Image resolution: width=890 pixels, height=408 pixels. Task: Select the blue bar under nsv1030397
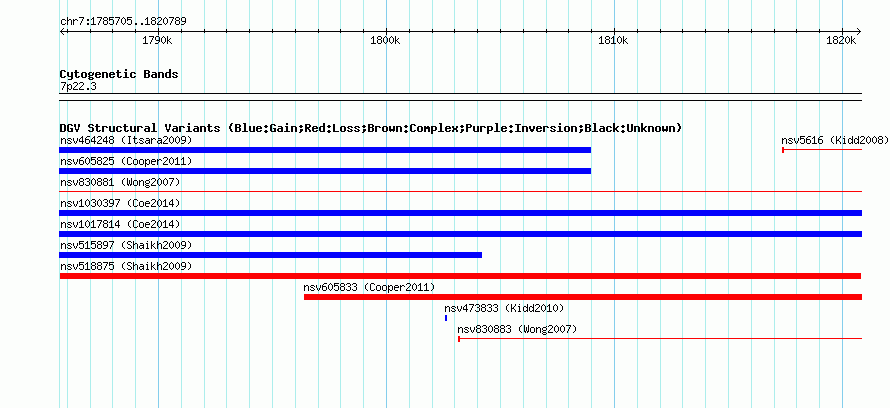coord(460,213)
